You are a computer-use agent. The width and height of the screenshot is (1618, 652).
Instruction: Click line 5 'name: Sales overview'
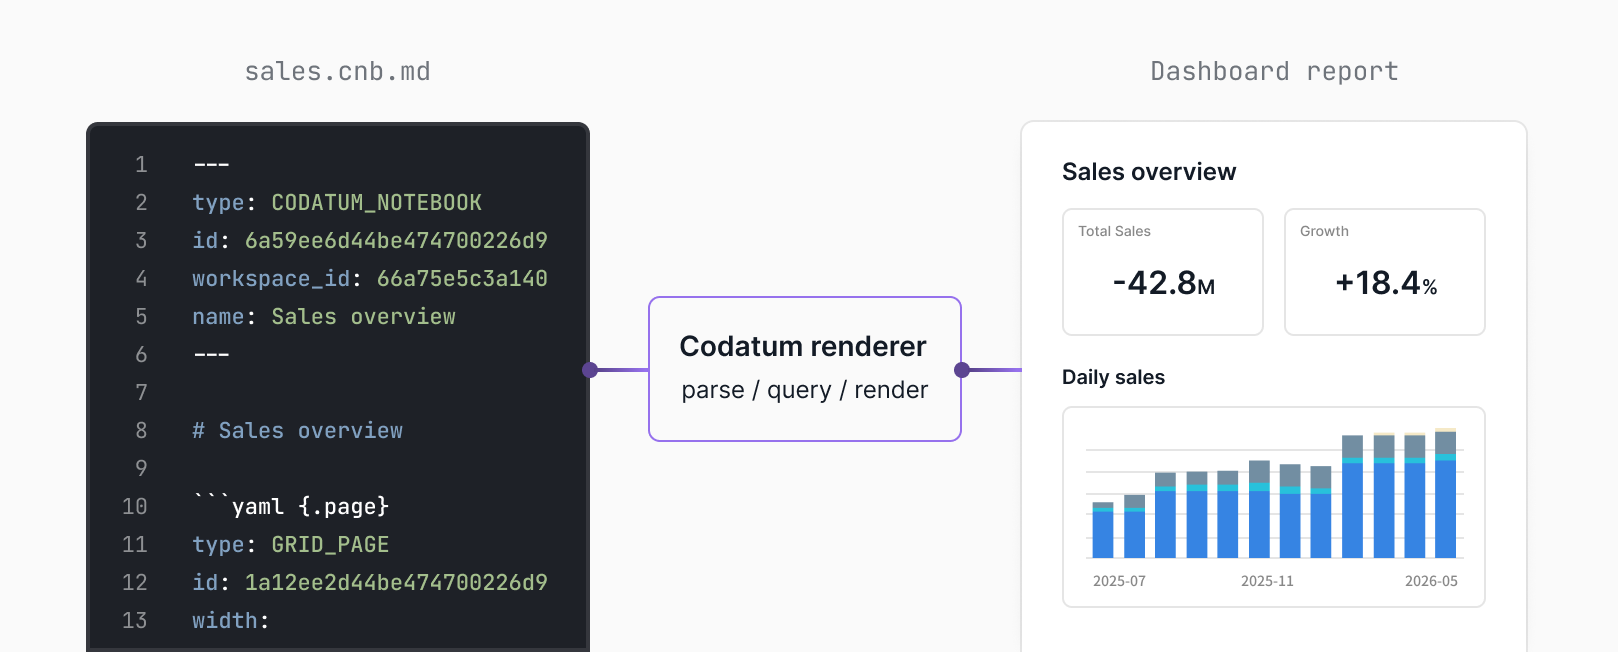pyautogui.click(x=324, y=317)
